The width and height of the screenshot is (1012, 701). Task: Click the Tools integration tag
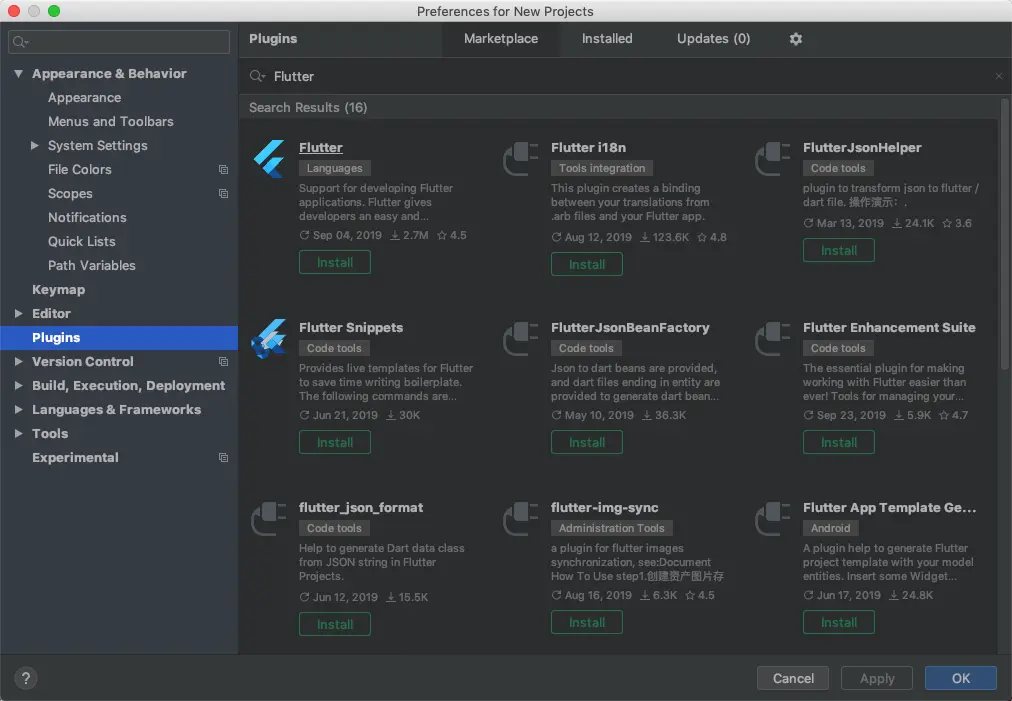(x=602, y=168)
